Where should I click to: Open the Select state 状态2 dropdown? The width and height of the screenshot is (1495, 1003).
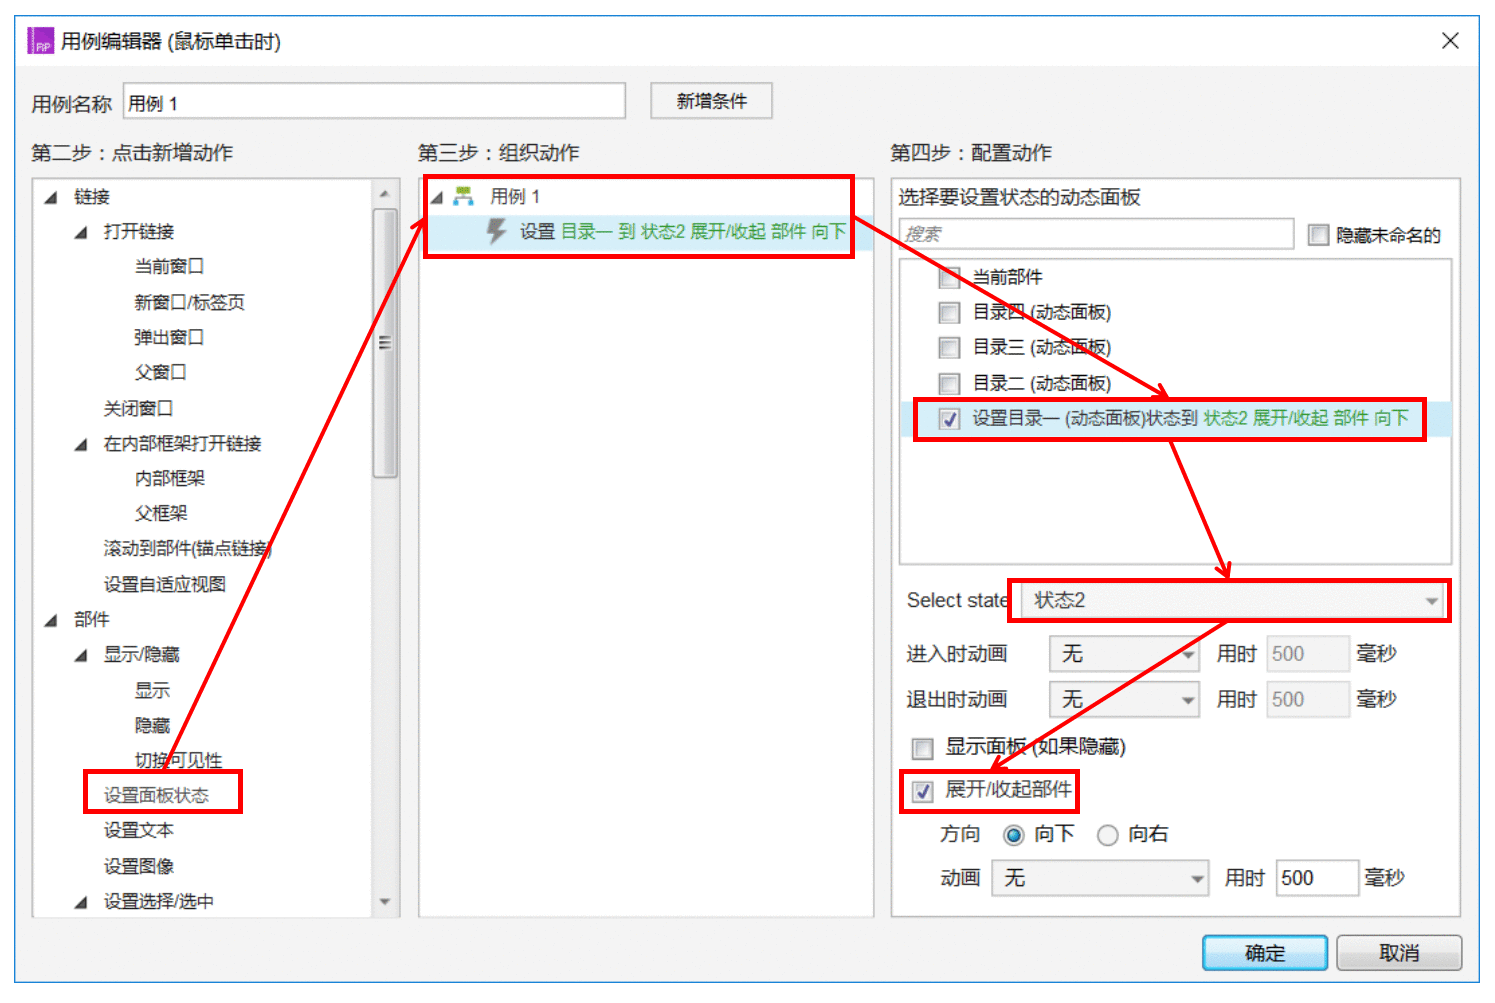[x=1234, y=600]
